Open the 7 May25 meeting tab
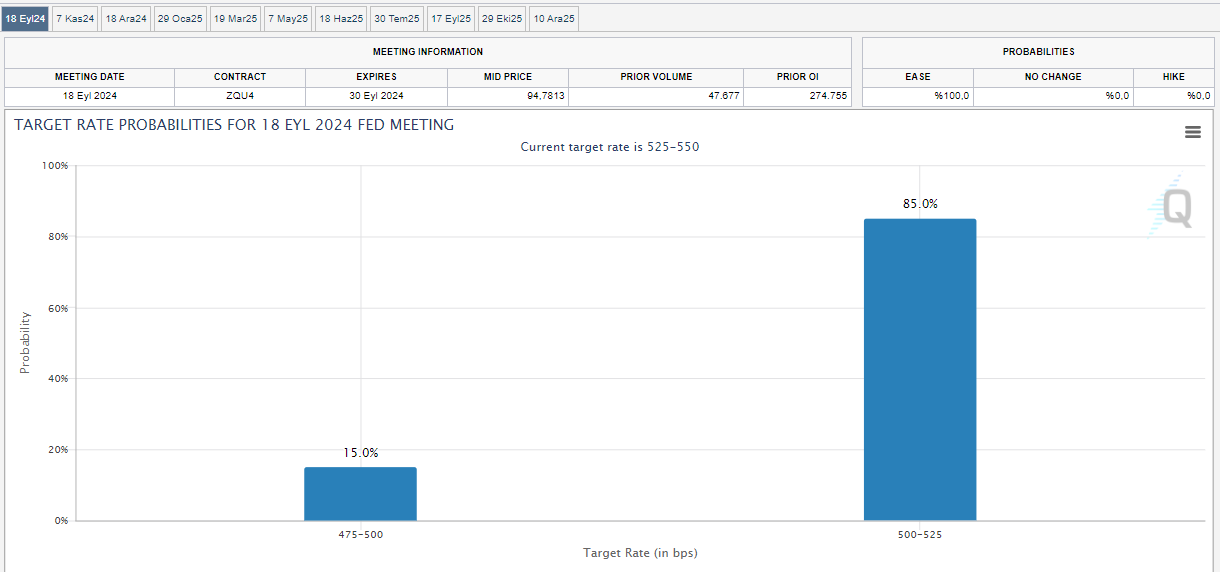The width and height of the screenshot is (1220, 572). [288, 19]
